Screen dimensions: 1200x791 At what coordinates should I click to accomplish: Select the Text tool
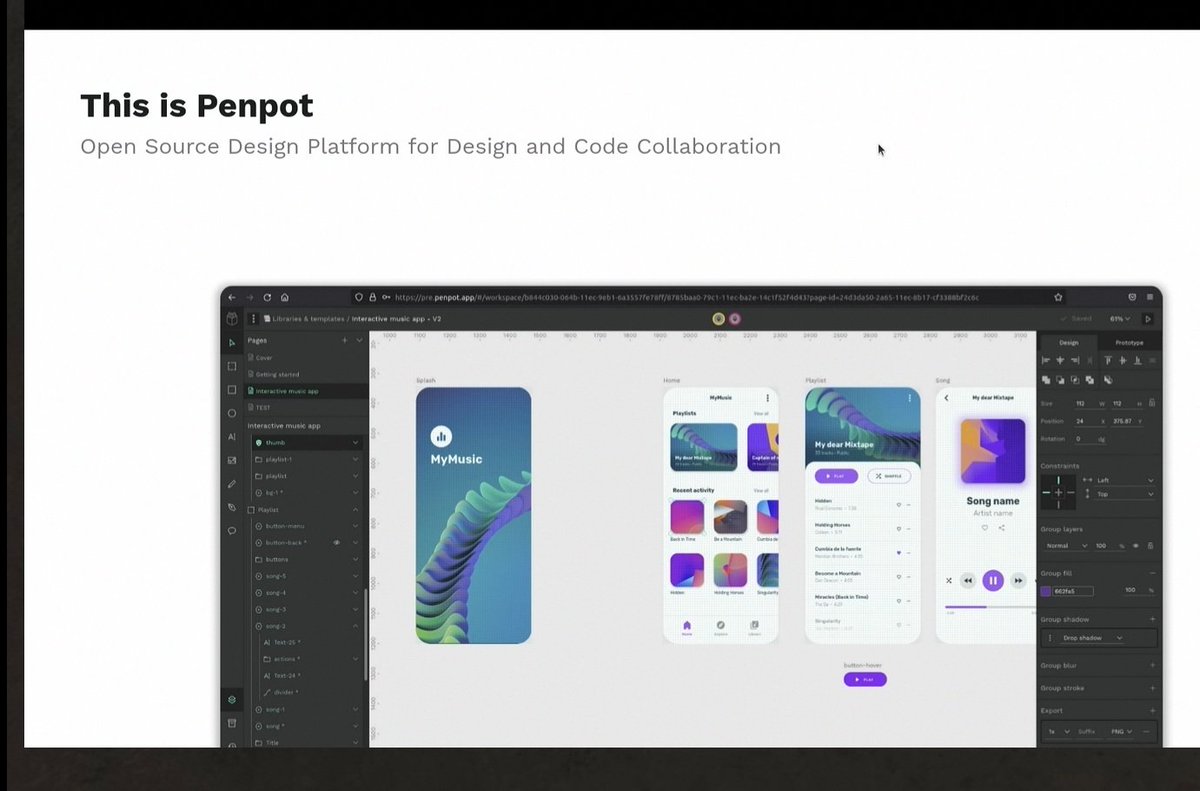pyautogui.click(x=232, y=437)
